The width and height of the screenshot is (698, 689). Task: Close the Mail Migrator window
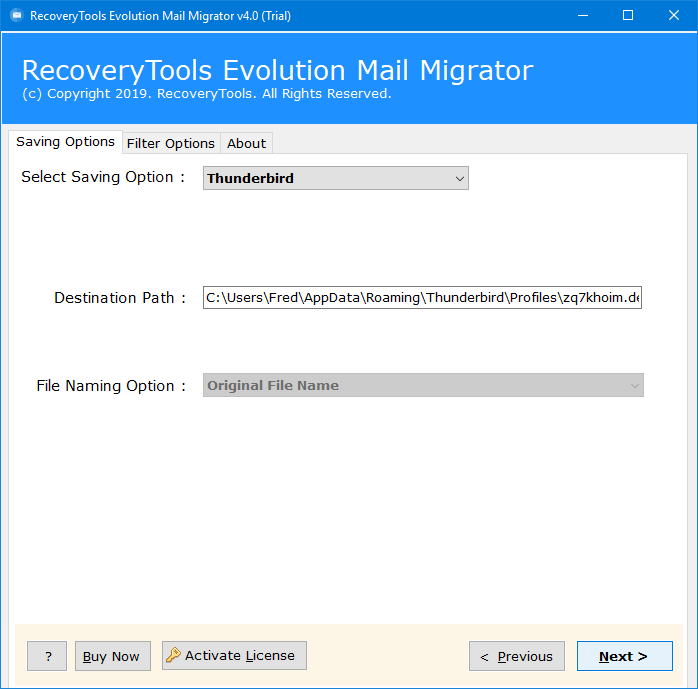coord(674,16)
